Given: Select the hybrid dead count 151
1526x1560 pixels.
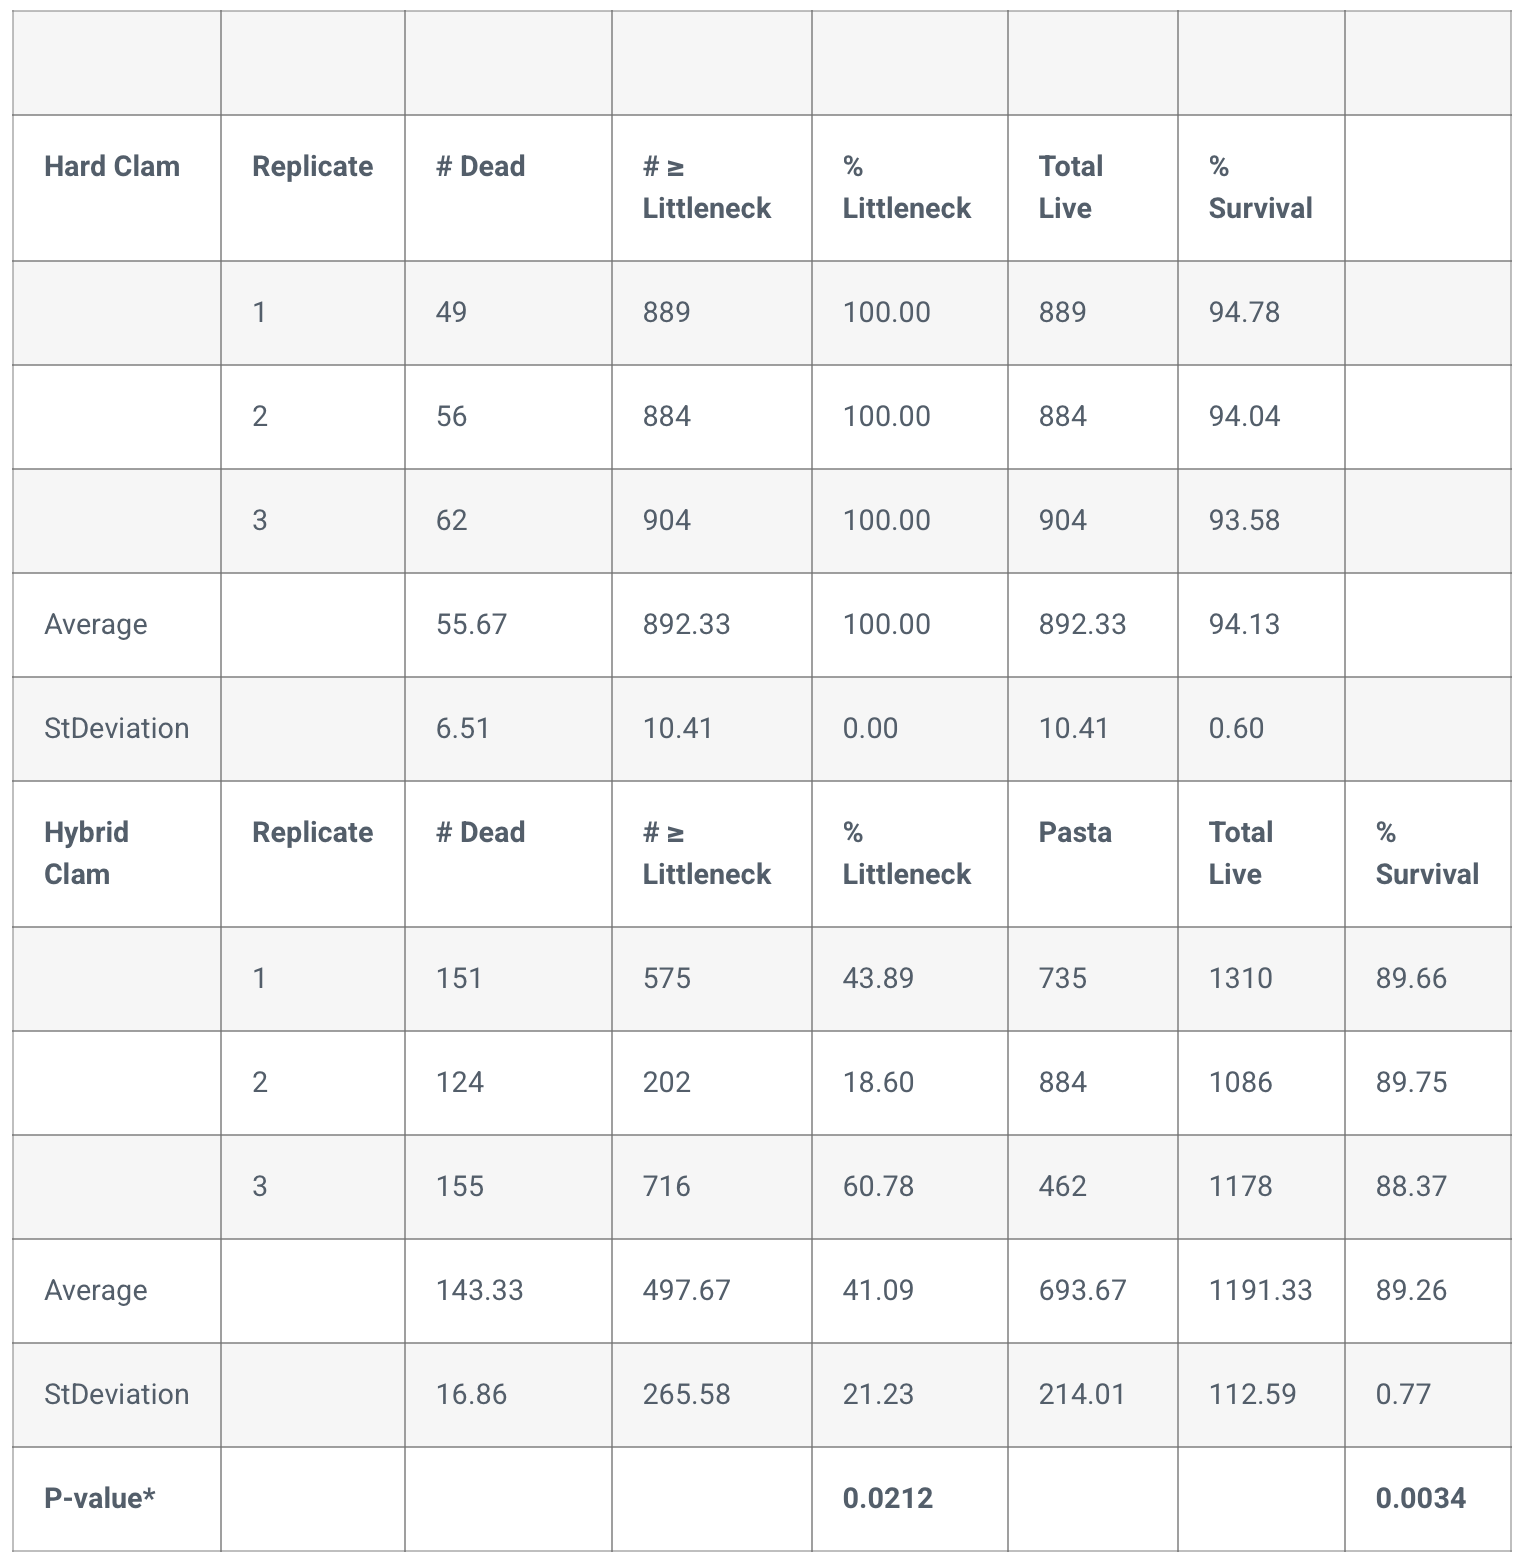Looking at the screenshot, I should [x=459, y=978].
